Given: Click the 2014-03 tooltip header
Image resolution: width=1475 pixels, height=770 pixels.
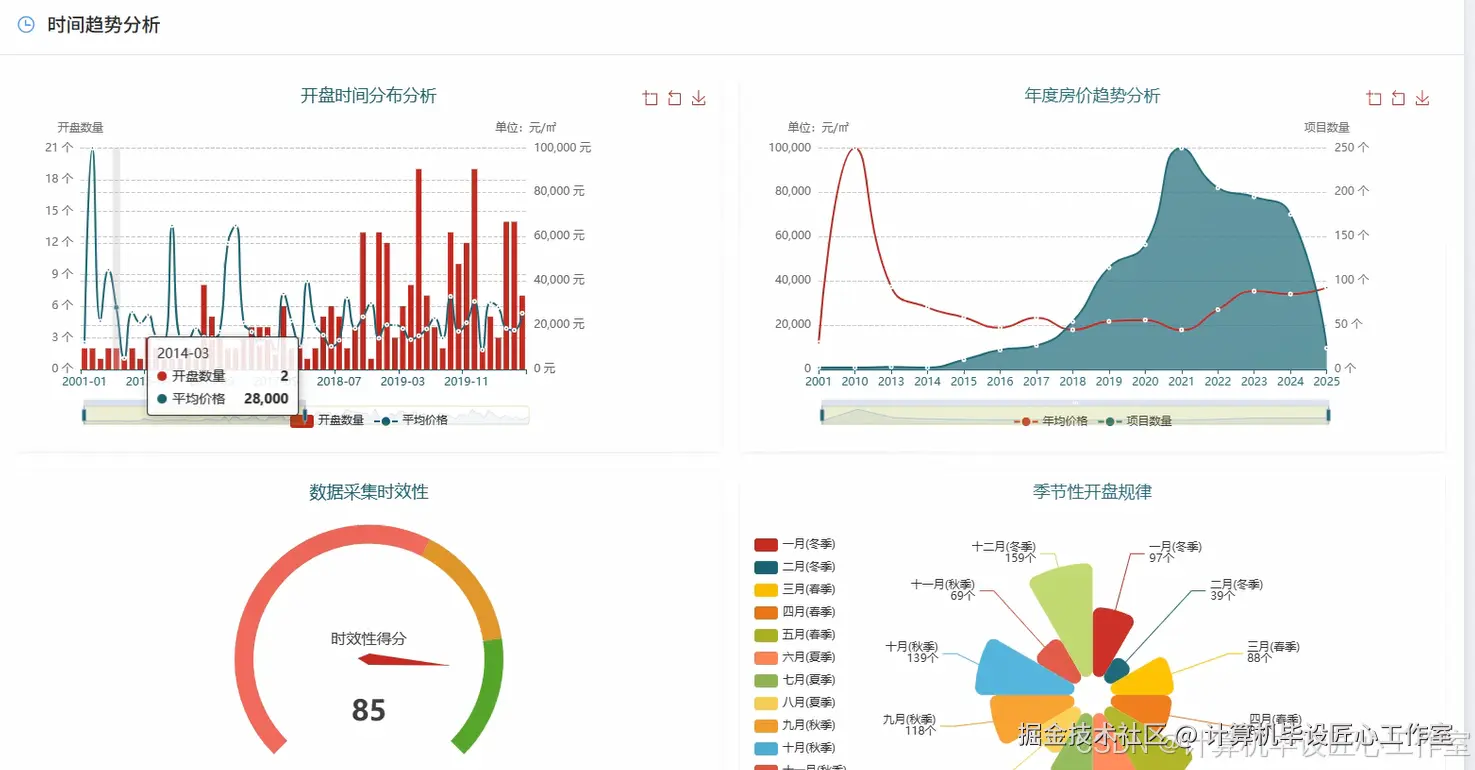Looking at the screenshot, I should [183, 353].
